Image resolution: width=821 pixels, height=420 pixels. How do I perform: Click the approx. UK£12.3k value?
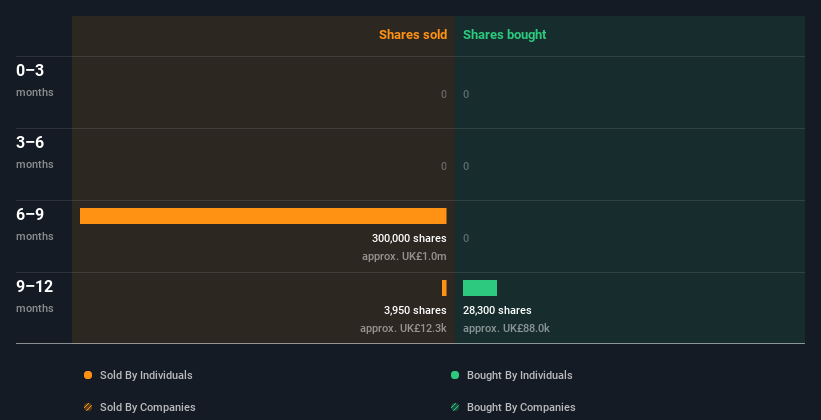tap(403, 328)
